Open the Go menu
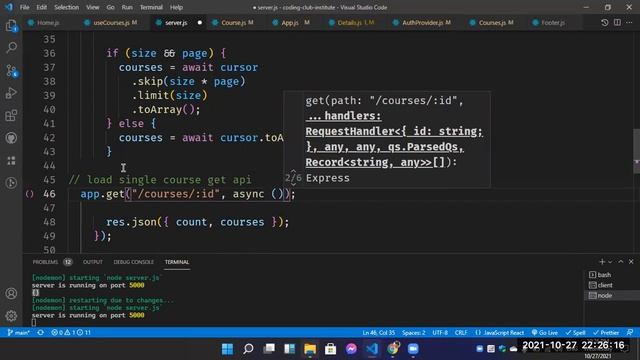Image resolution: width=640 pixels, height=360 pixels. [110, 7]
